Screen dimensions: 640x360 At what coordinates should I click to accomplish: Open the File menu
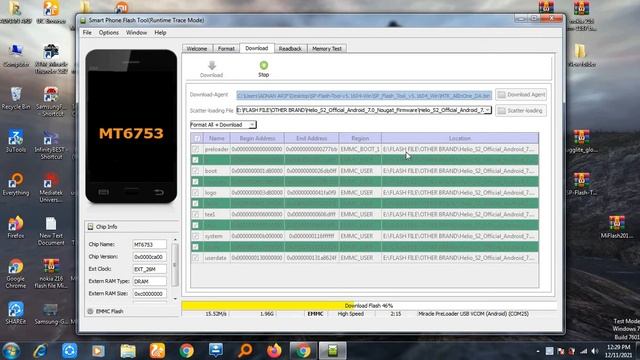(87, 33)
